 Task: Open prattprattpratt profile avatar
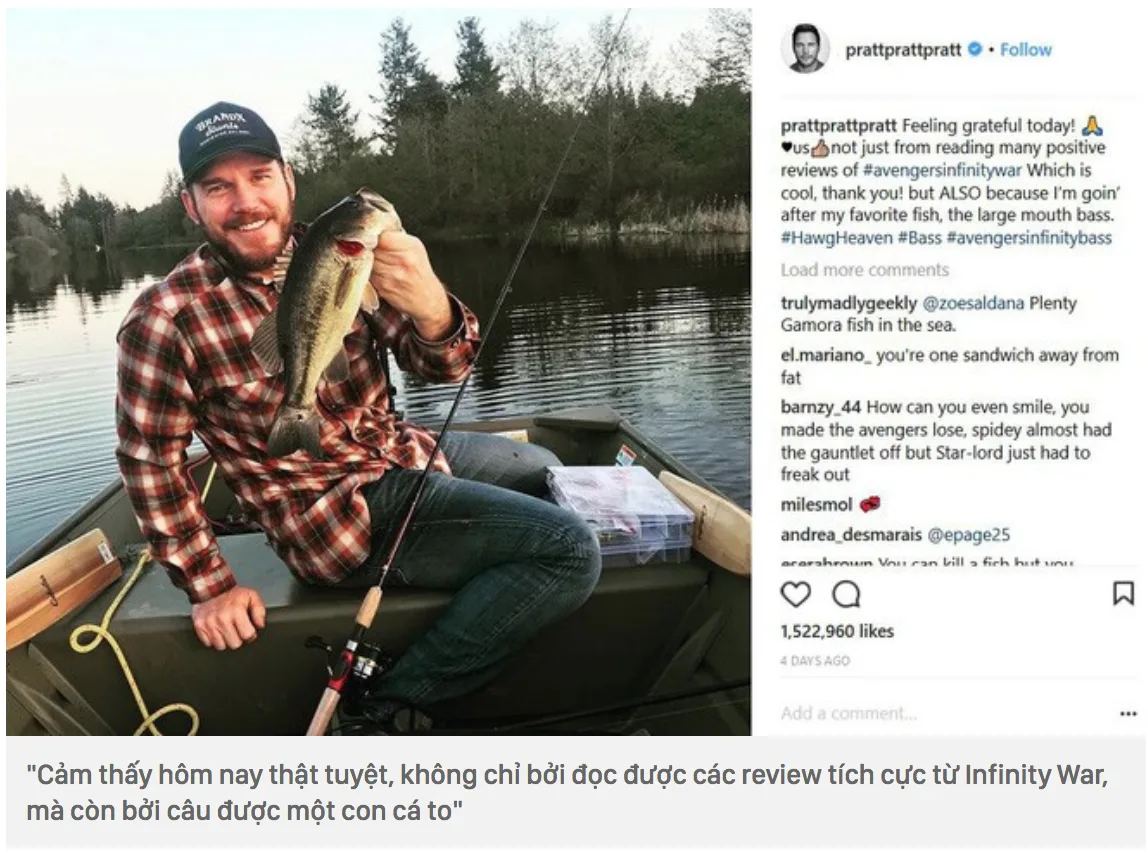coord(805,48)
